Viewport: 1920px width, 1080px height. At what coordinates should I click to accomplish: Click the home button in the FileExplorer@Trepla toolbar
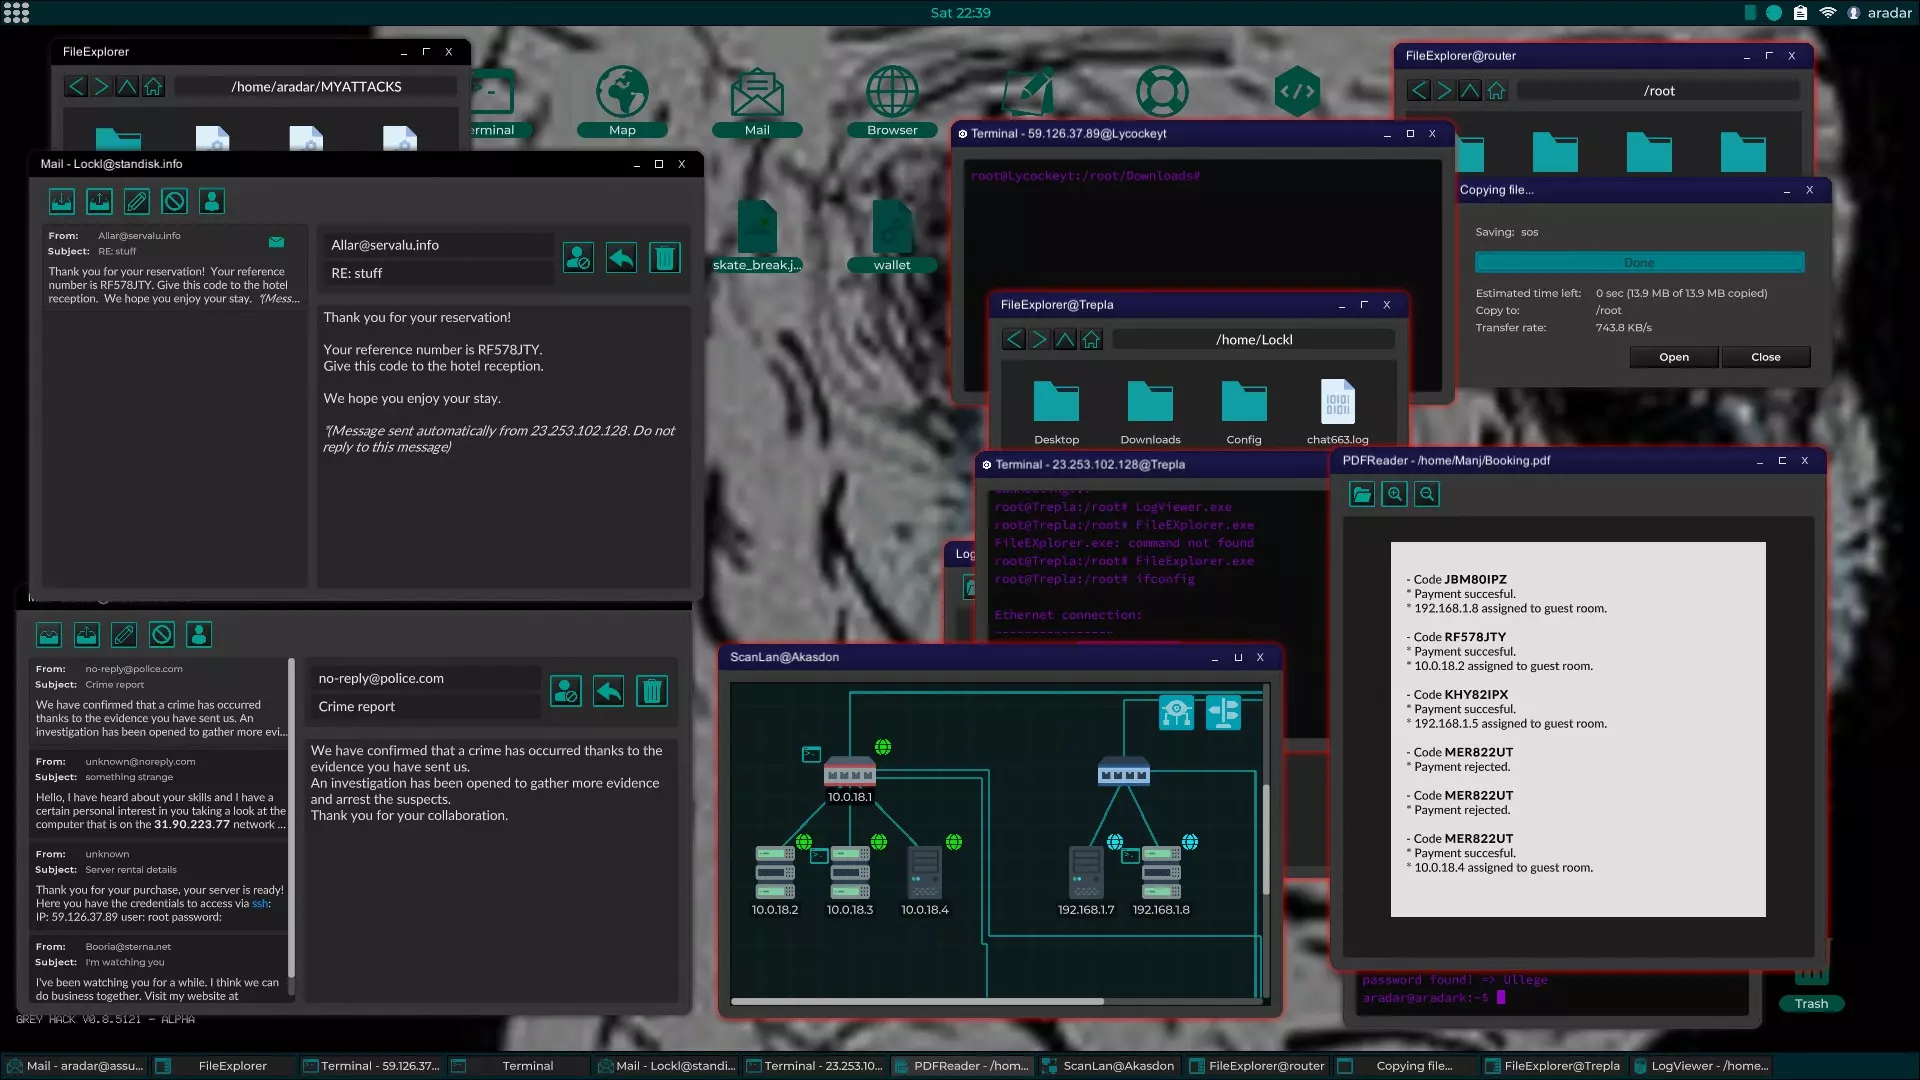point(1091,340)
